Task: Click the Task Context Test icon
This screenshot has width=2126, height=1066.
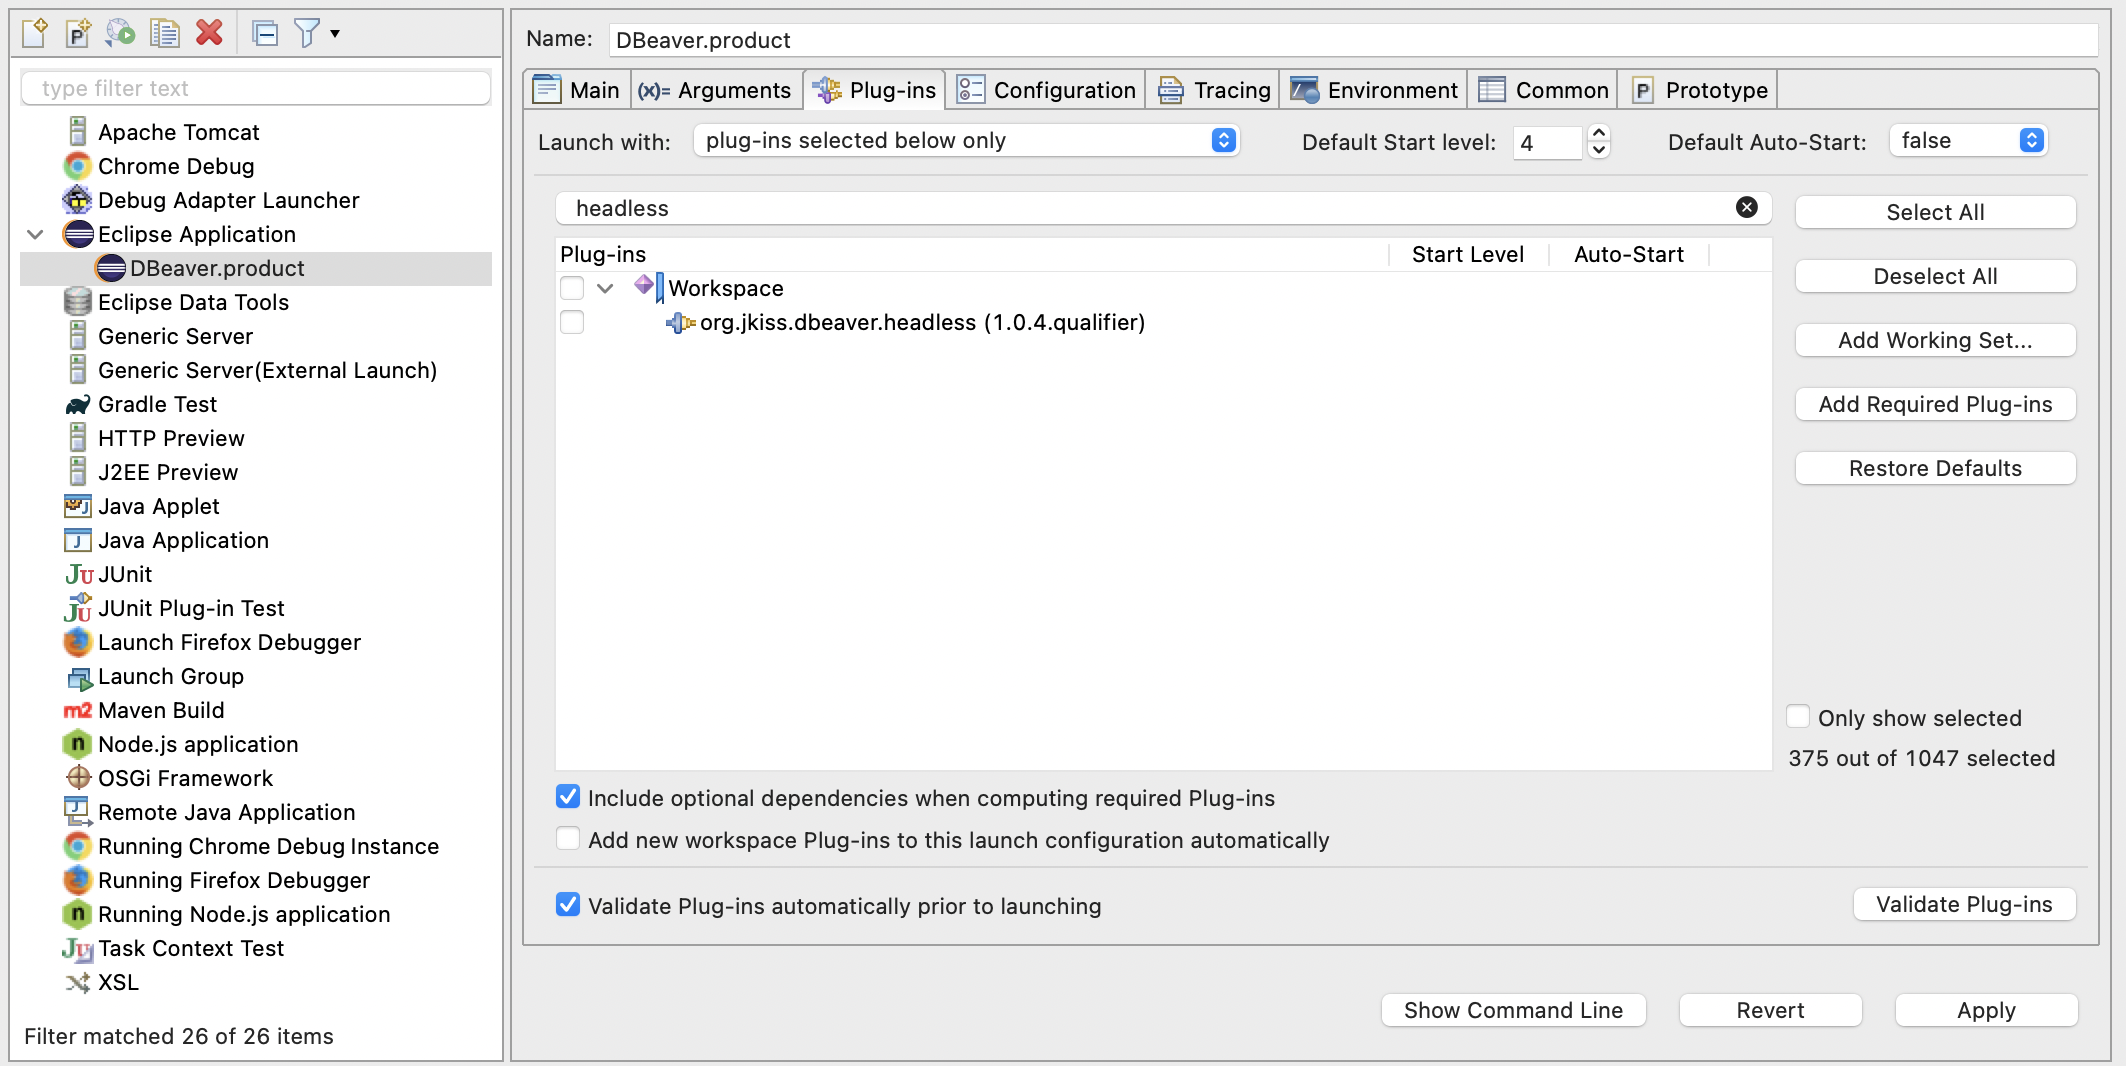Action: pyautogui.click(x=78, y=948)
